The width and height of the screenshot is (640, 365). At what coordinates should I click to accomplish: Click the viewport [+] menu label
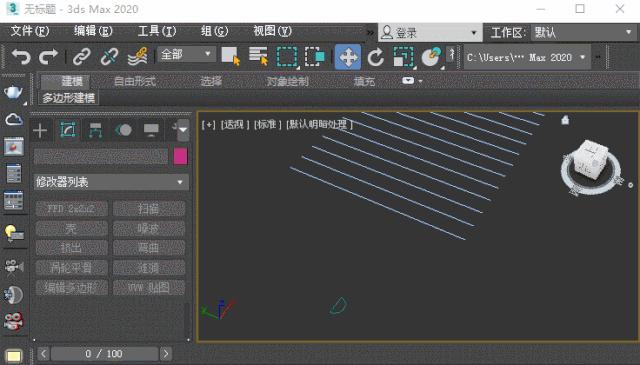click(x=209, y=125)
